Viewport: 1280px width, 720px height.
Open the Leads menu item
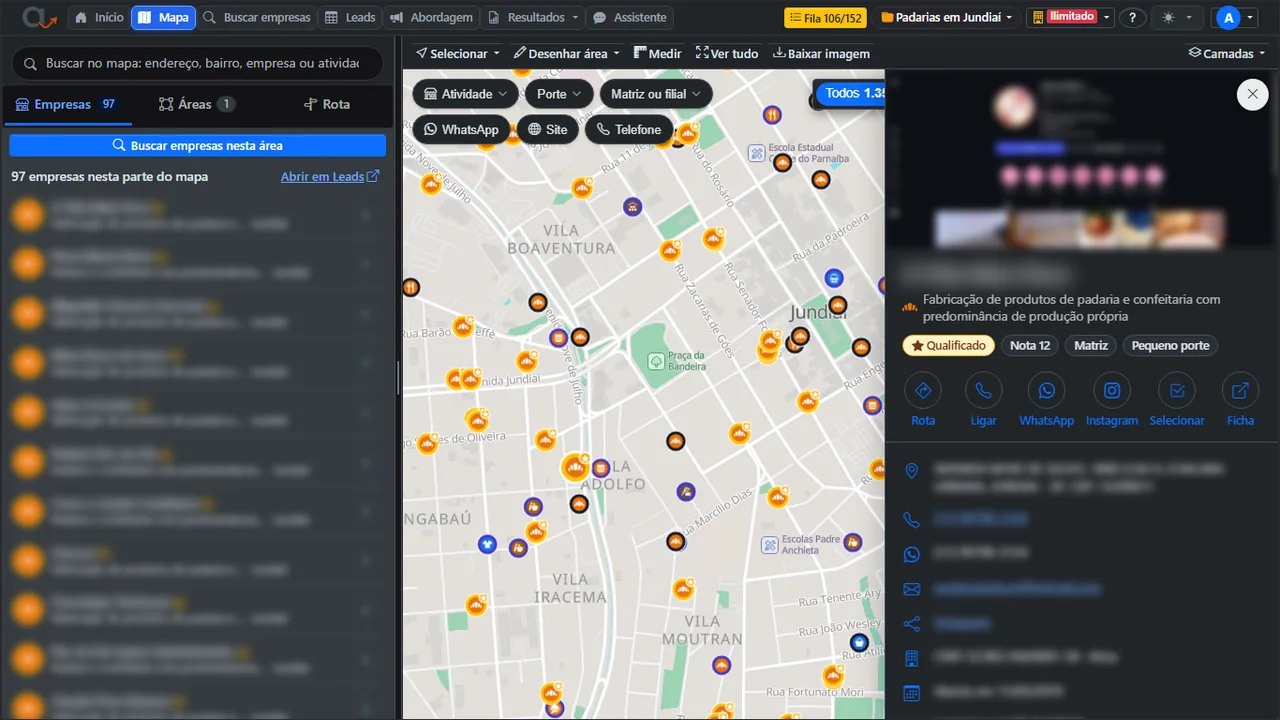click(350, 18)
